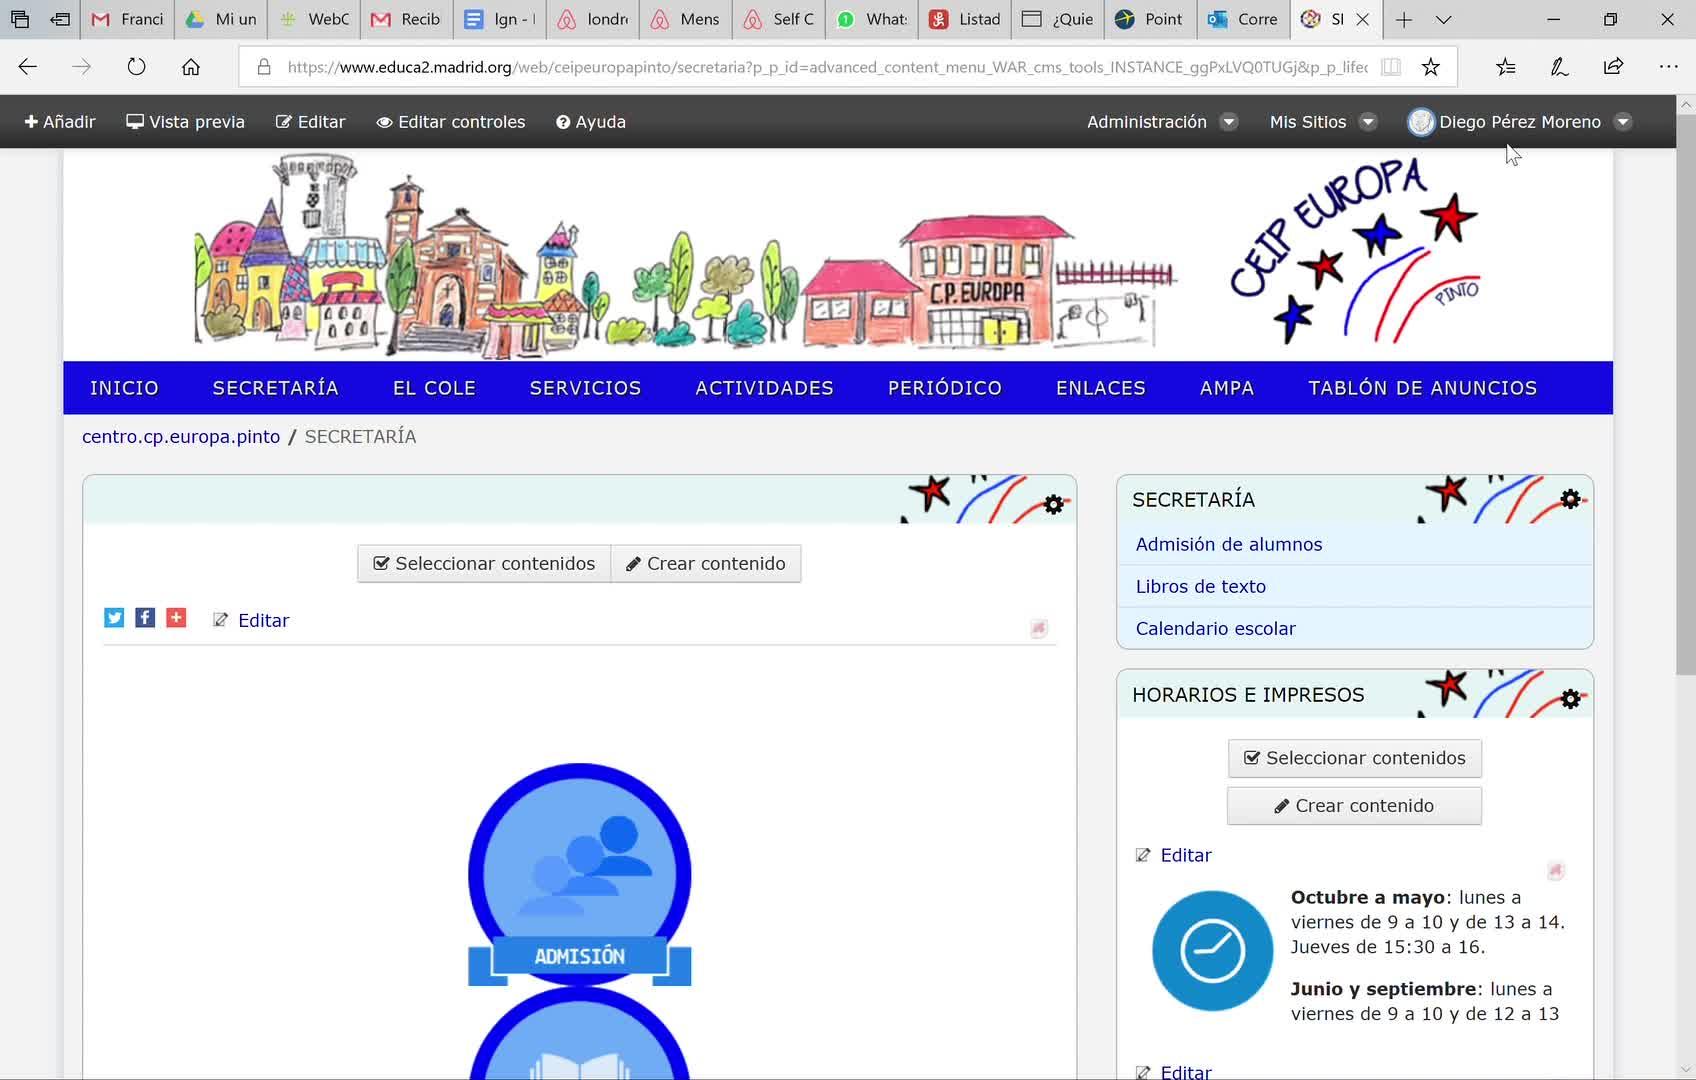Open AMPA menu
This screenshot has height=1080, width=1696.
1227,388
